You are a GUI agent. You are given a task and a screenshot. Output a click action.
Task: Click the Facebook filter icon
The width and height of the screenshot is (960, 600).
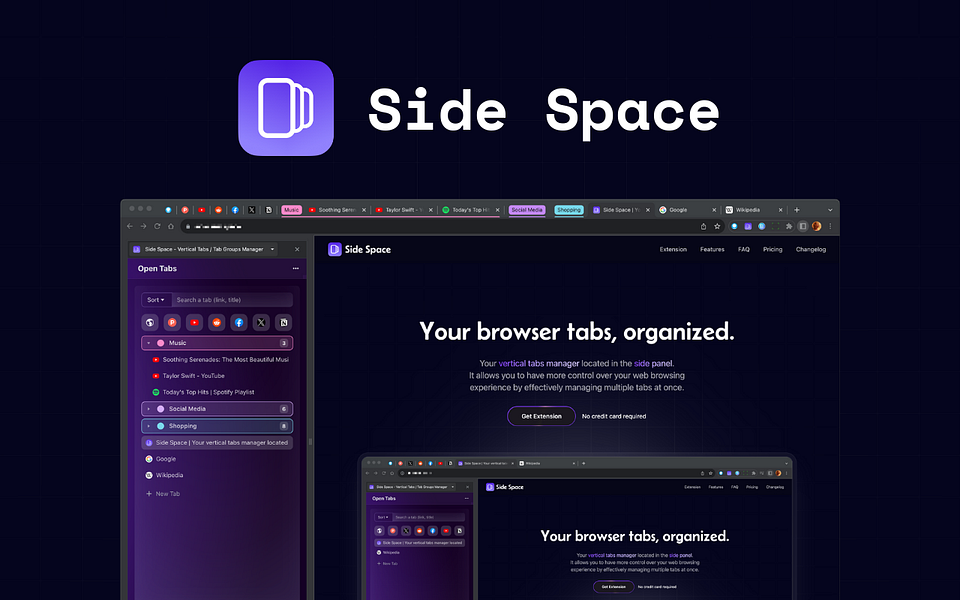click(239, 322)
